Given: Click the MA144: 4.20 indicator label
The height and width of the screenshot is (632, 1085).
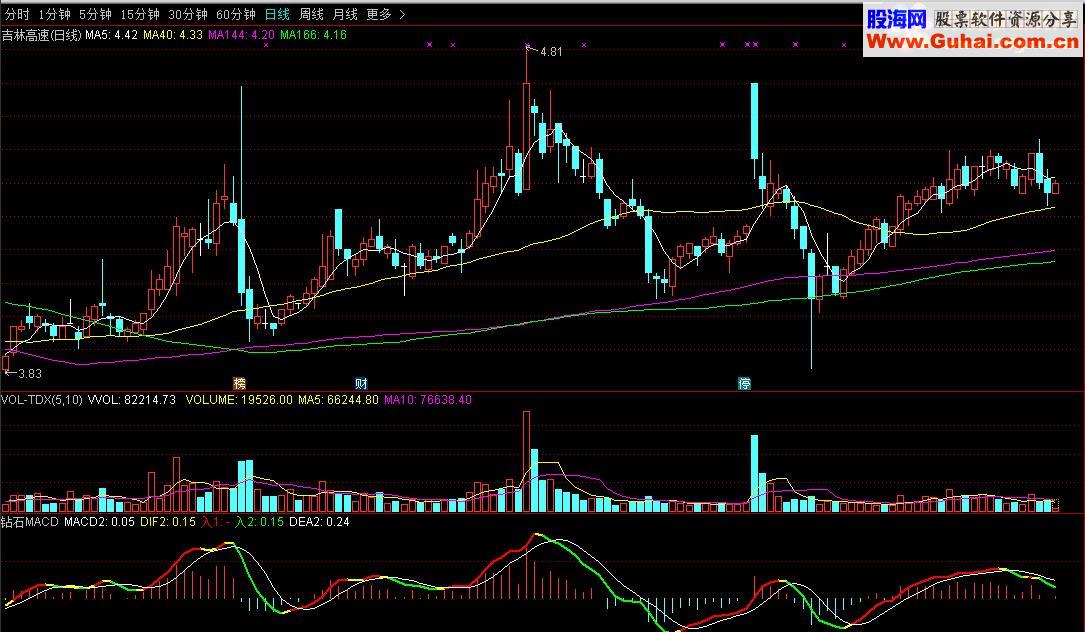Looking at the screenshot, I should pos(241,35).
